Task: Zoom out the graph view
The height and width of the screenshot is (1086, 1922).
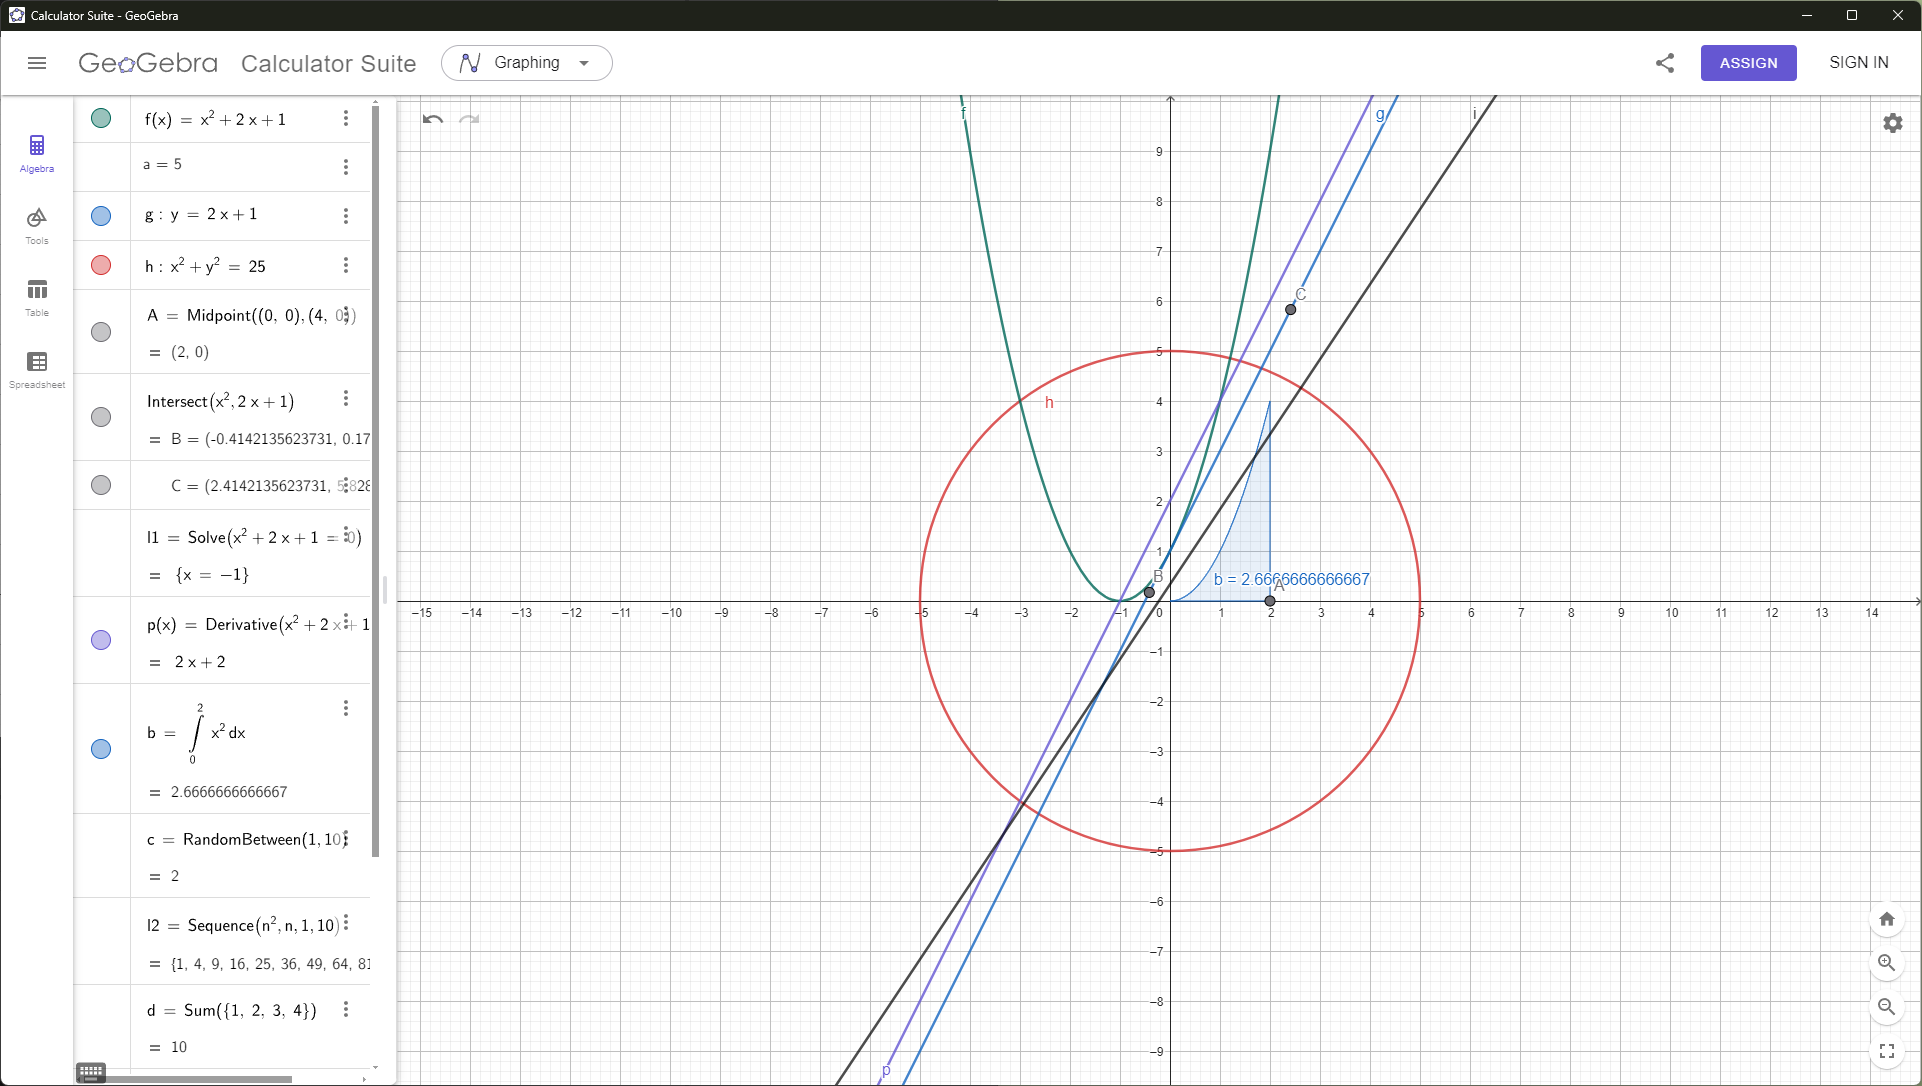Action: 1886,1007
